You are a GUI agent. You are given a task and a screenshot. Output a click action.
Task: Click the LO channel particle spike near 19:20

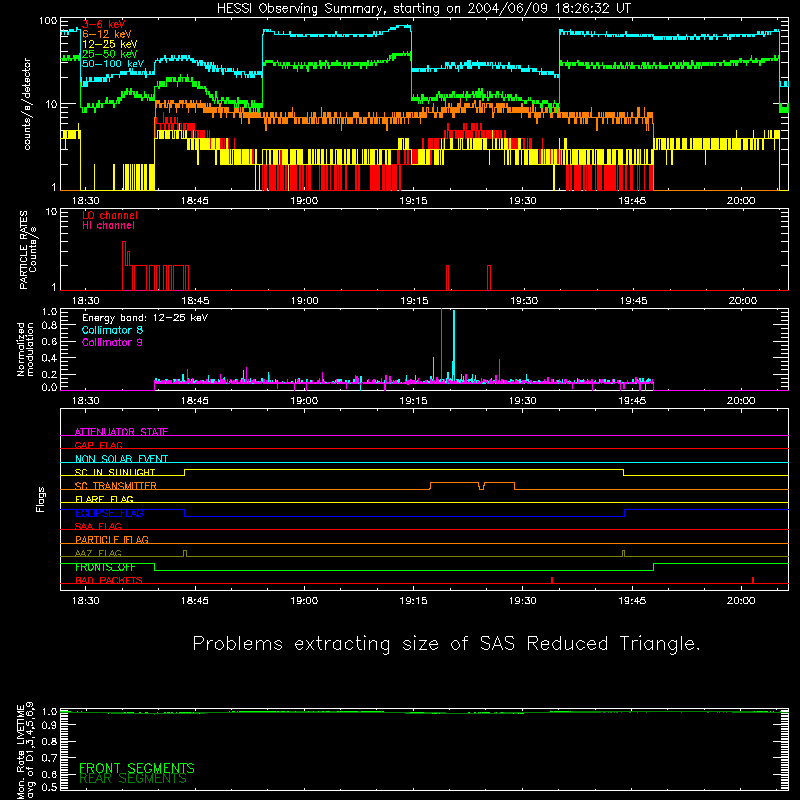[x=447, y=278]
